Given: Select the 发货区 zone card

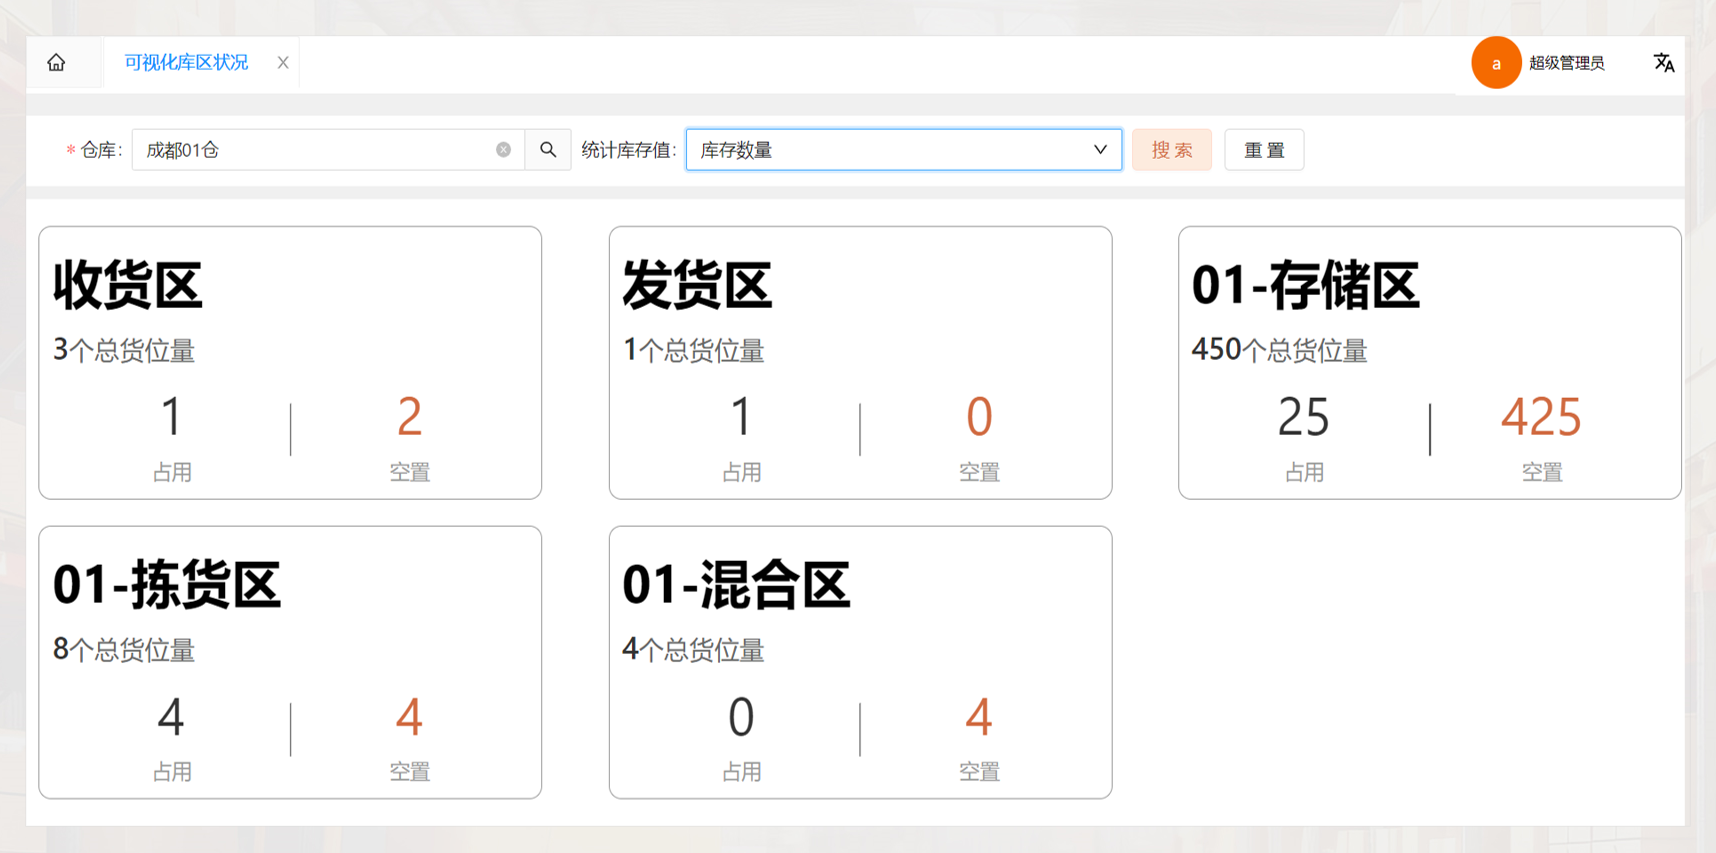Looking at the screenshot, I should point(860,362).
